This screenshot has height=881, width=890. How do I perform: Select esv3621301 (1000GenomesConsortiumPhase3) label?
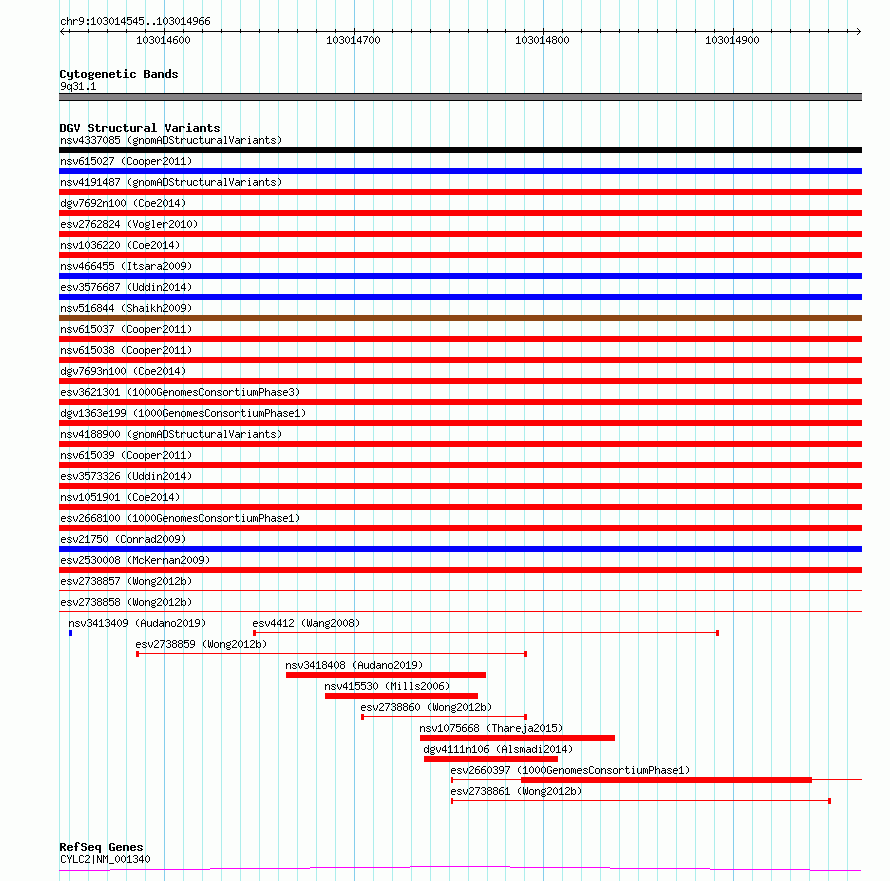[x=180, y=392]
